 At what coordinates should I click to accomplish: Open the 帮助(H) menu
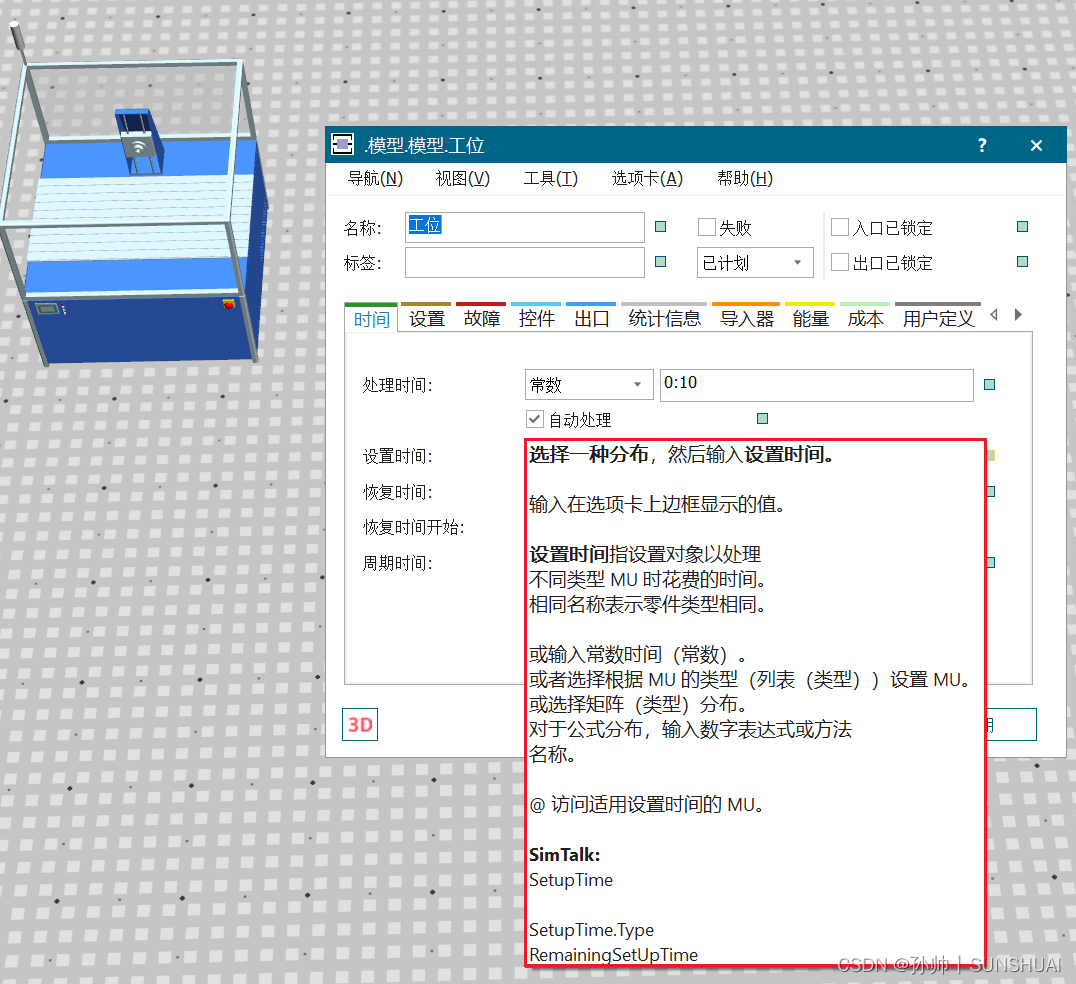[x=745, y=178]
